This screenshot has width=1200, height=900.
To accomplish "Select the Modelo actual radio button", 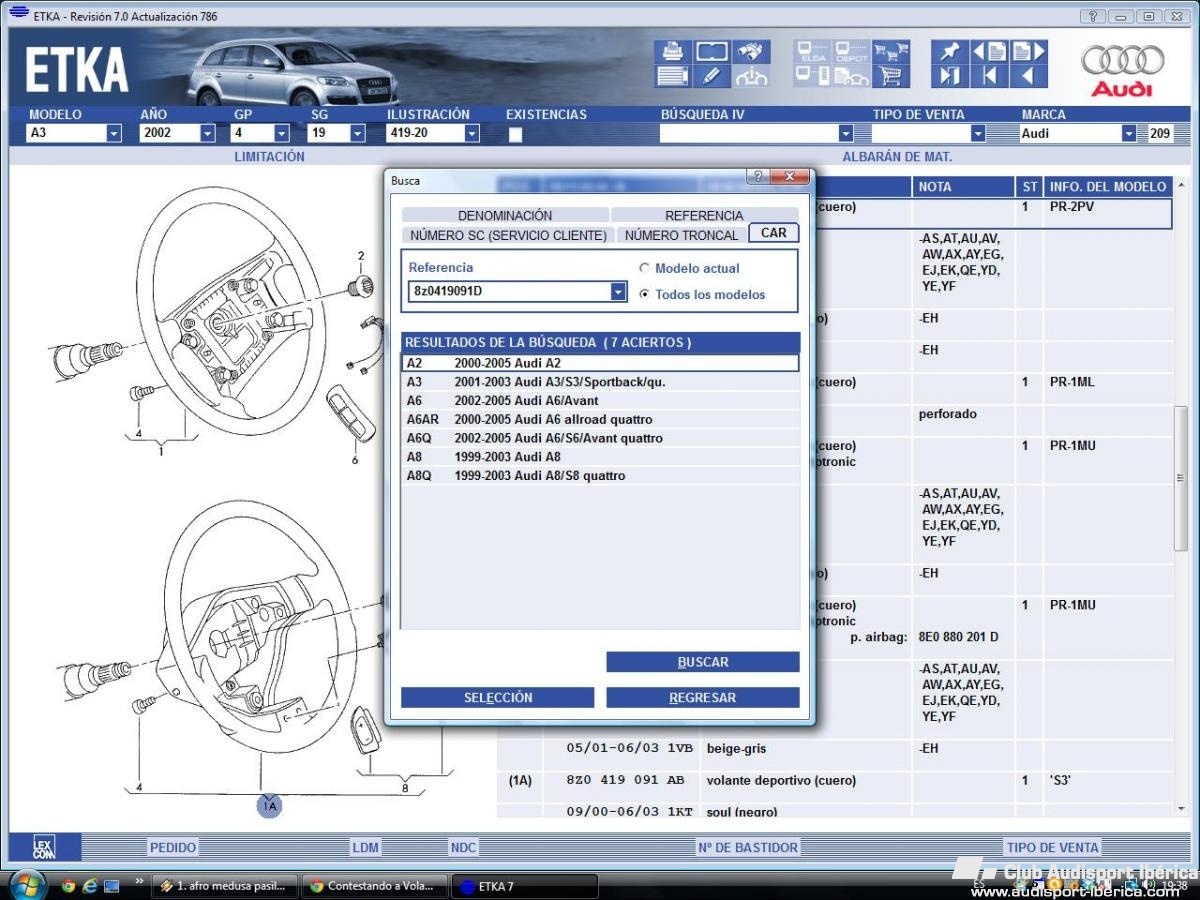I will [x=645, y=268].
